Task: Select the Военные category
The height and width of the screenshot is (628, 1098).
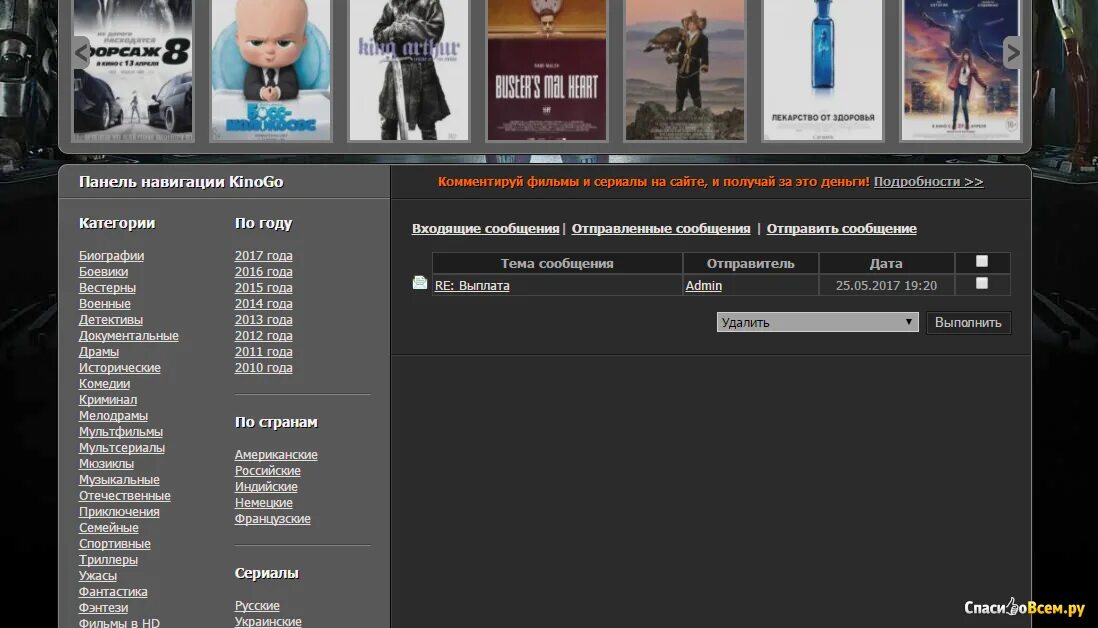Action: 104,304
